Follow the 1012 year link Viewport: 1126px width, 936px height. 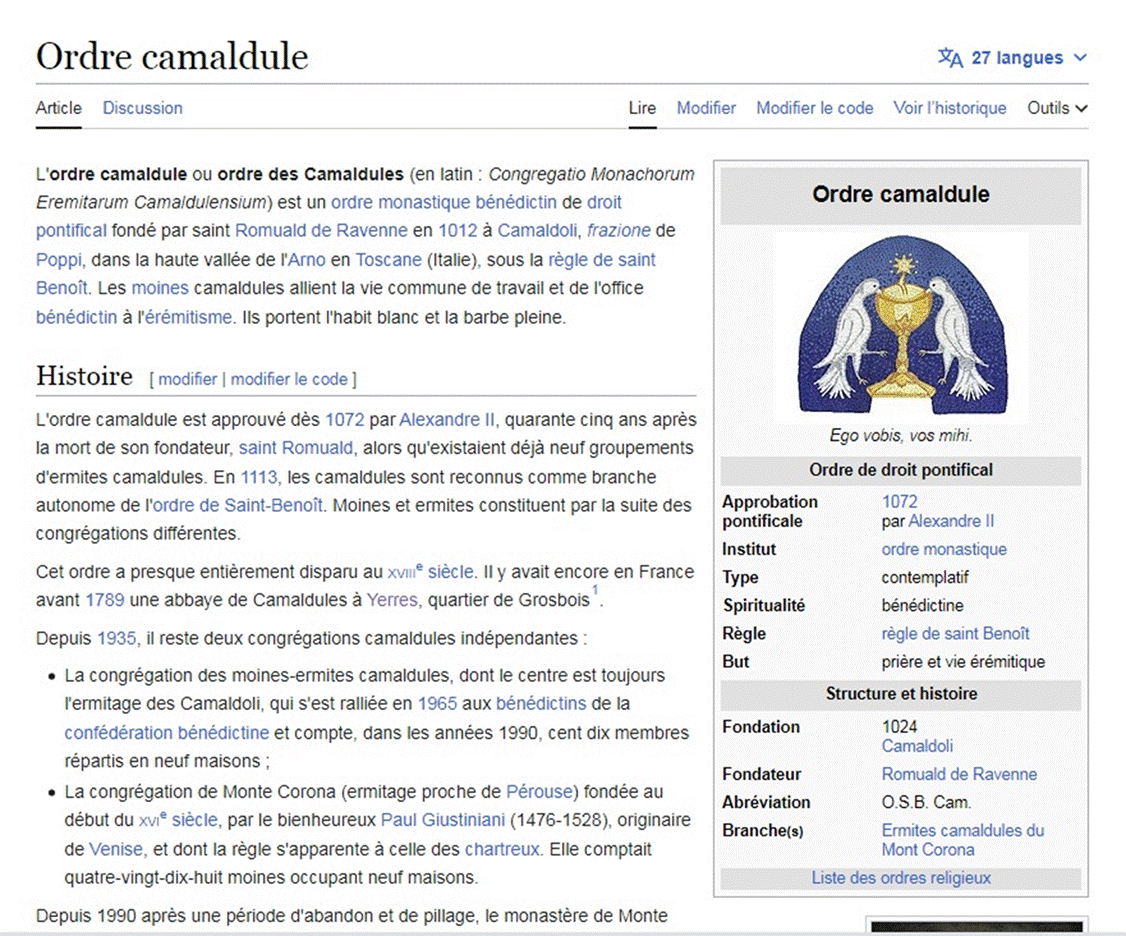[x=457, y=231]
